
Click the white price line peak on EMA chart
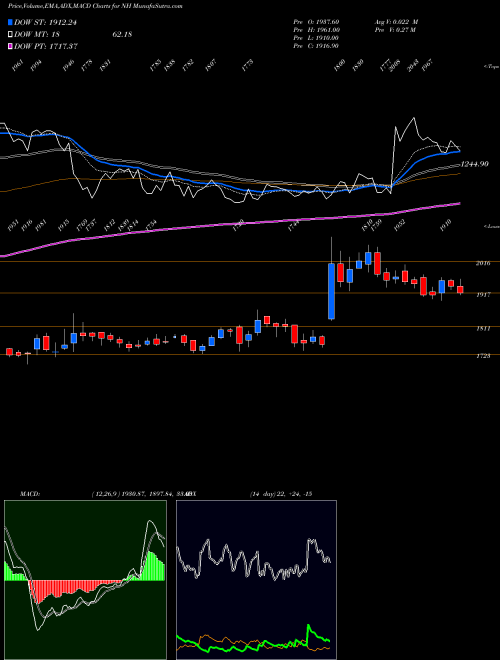click(414, 118)
